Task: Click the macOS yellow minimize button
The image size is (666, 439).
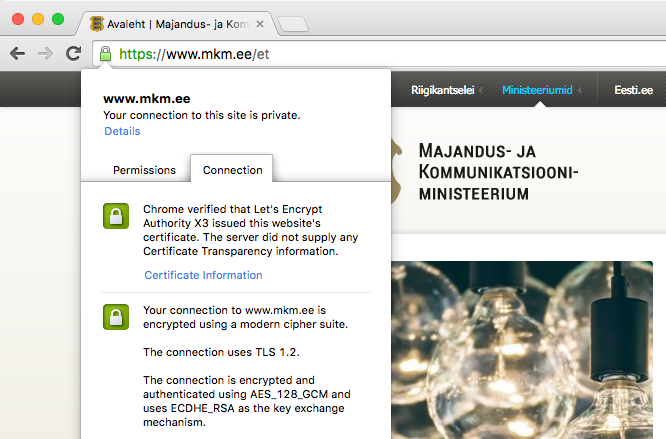Action: pos(38,19)
